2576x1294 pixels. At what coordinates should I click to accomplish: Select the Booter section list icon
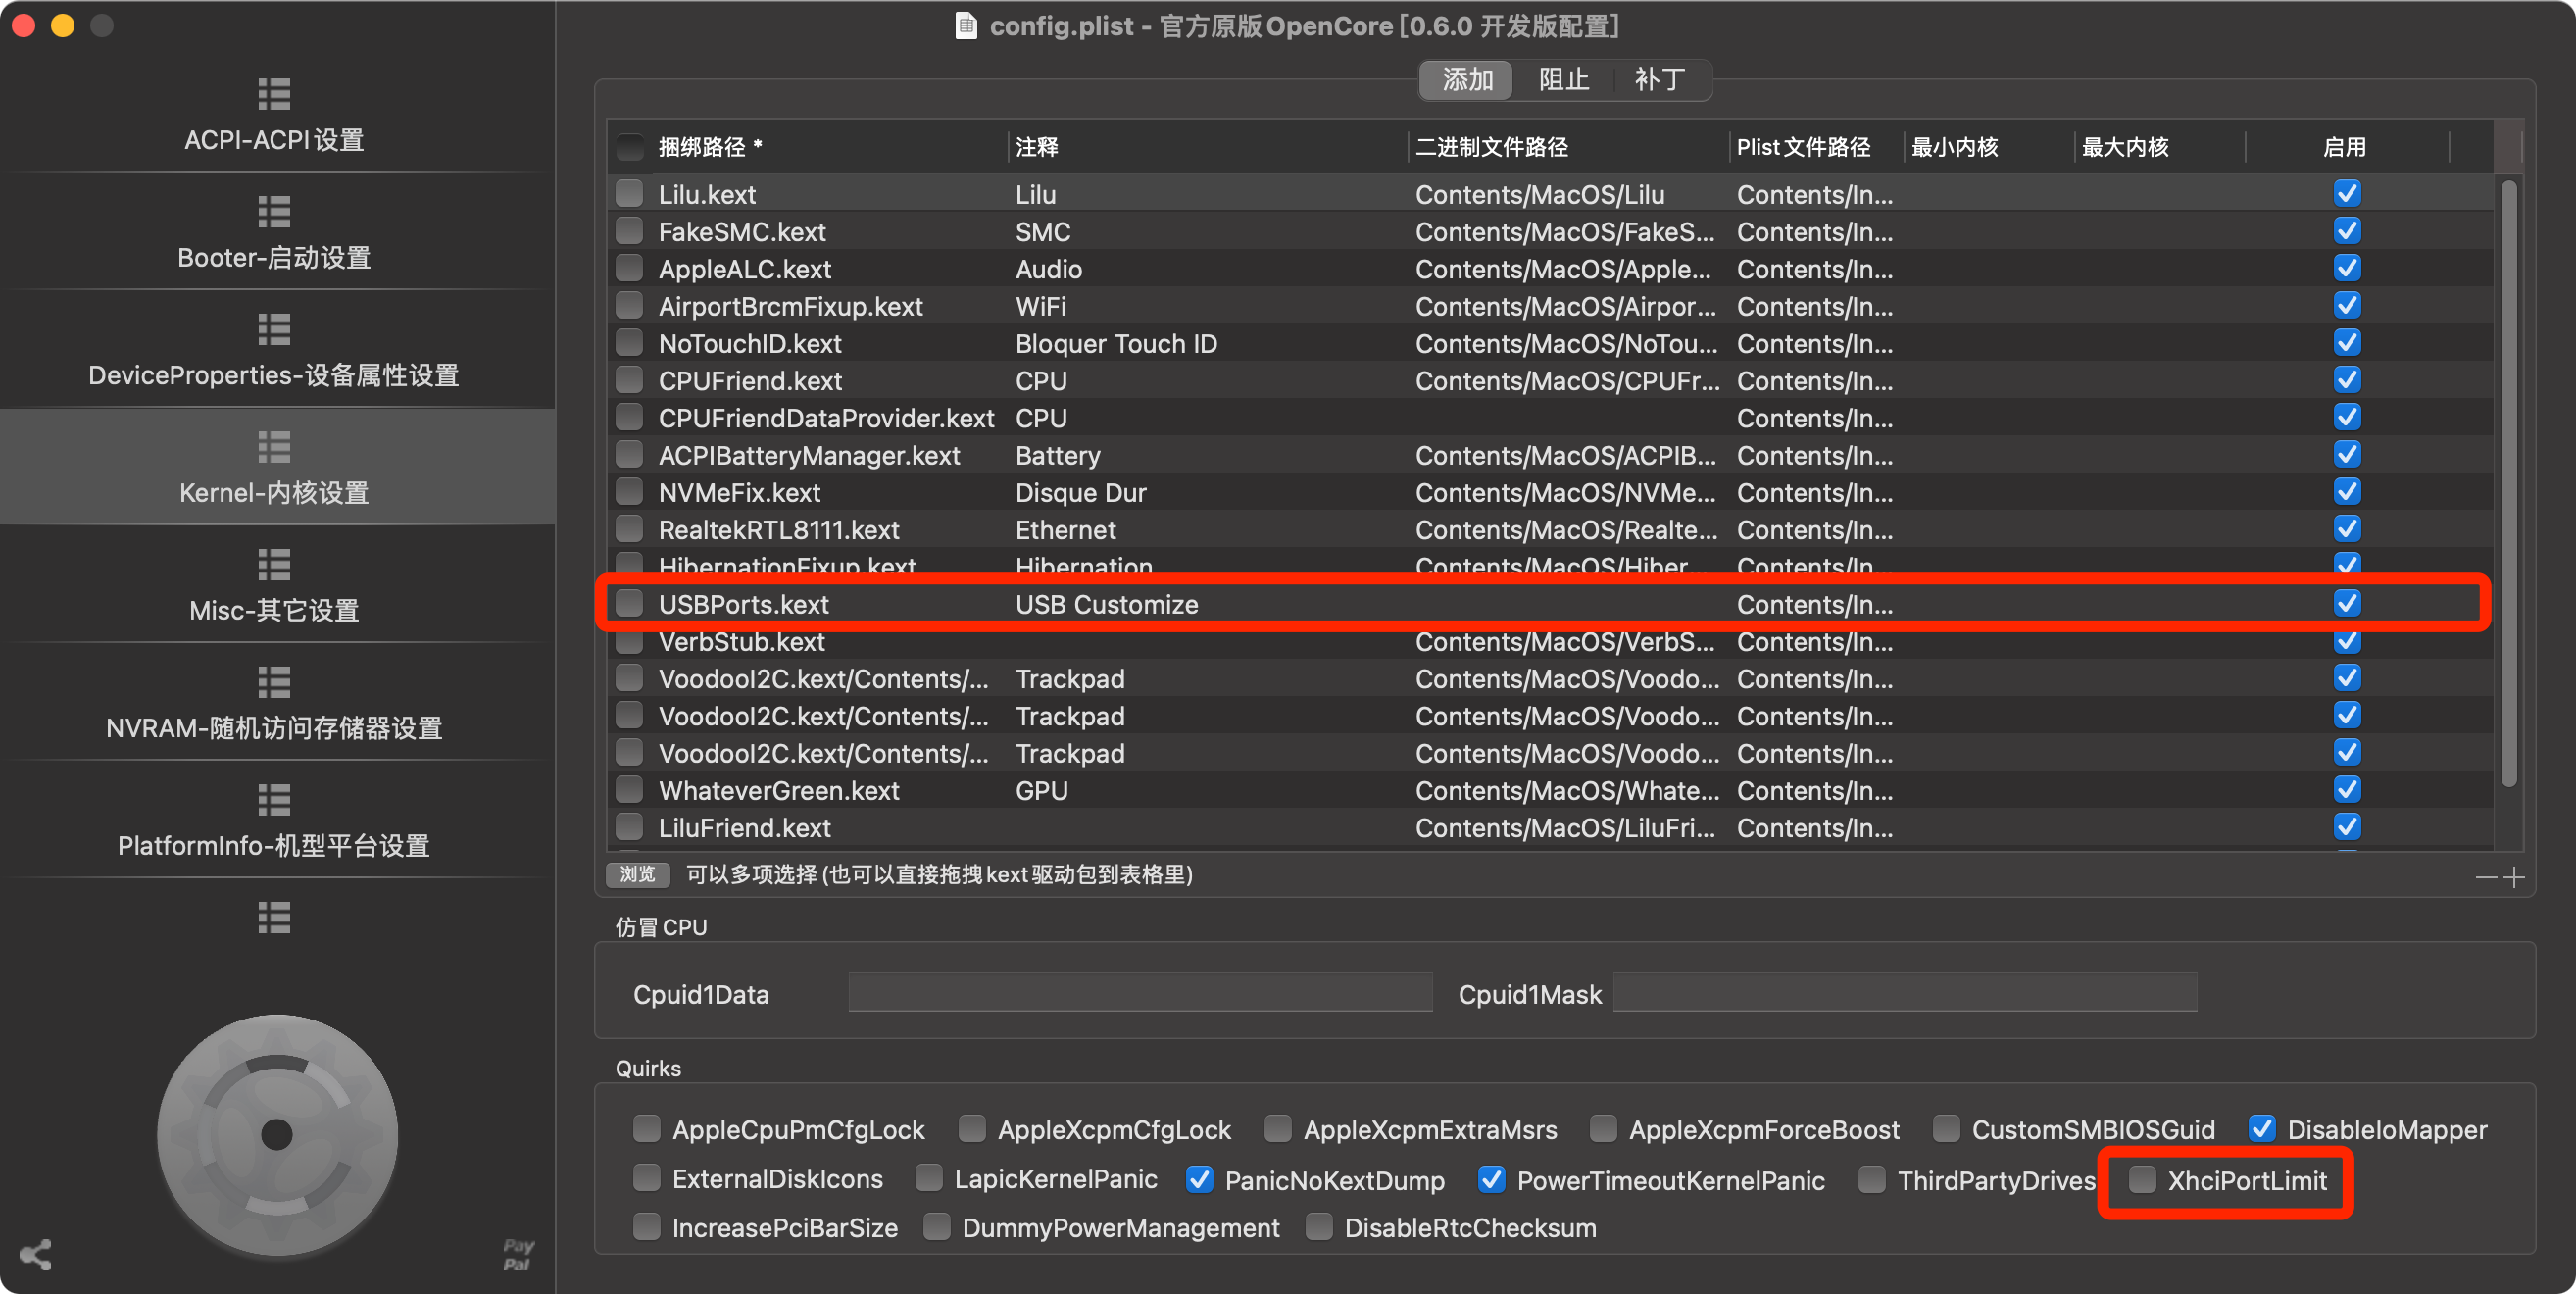coord(274,212)
